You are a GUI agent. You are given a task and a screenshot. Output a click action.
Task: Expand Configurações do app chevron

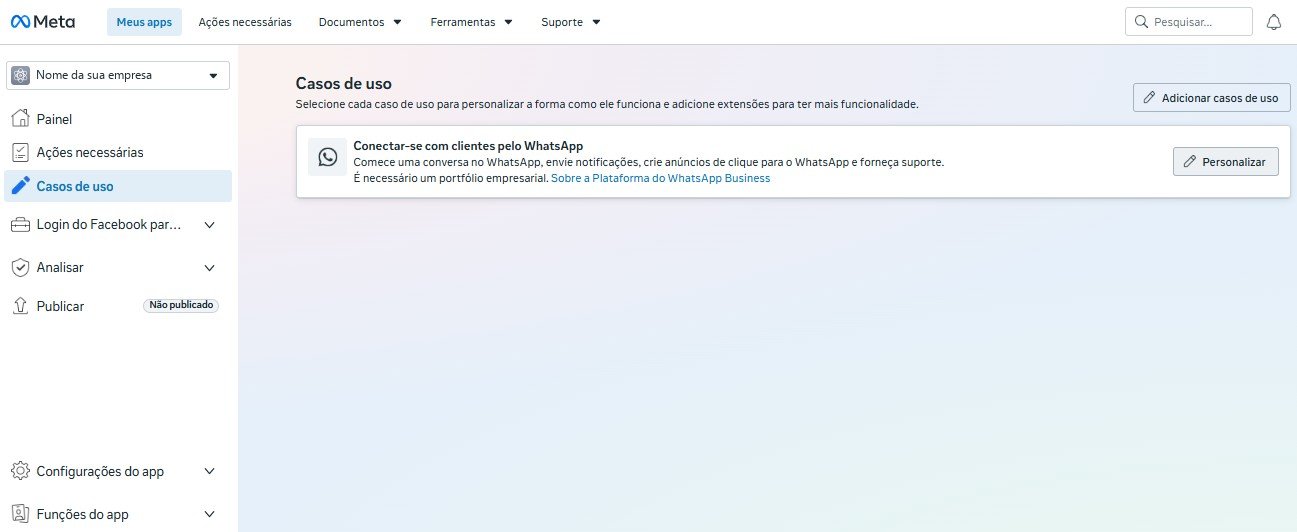click(x=209, y=471)
